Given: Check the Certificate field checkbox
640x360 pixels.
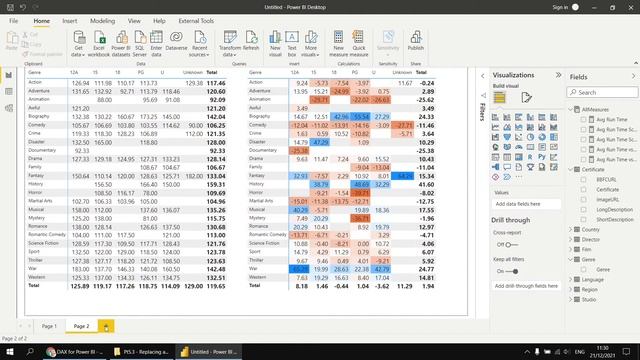Looking at the screenshot, I should point(583,190).
